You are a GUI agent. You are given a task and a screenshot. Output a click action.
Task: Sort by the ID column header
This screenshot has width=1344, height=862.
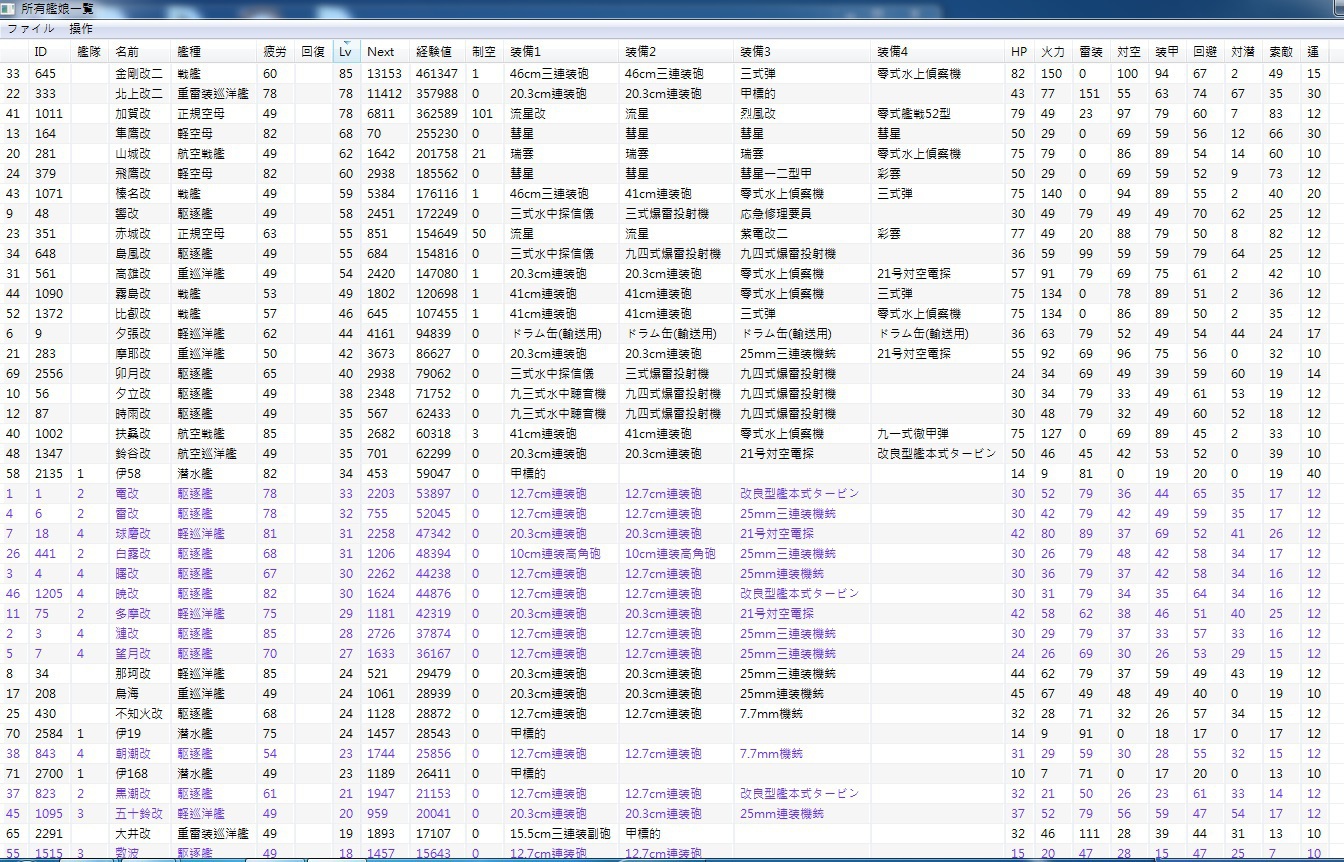pyautogui.click(x=41, y=52)
